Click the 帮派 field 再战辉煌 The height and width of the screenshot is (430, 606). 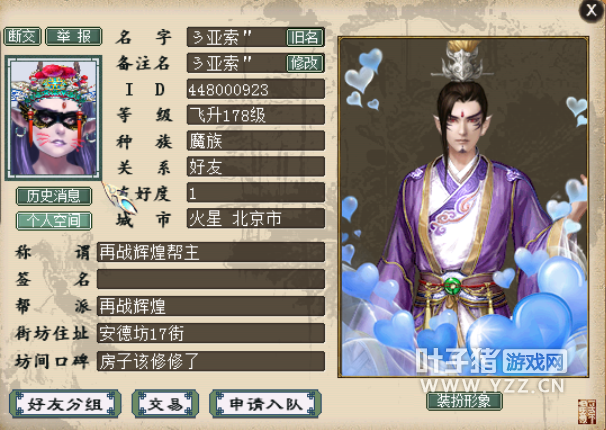[211, 306]
